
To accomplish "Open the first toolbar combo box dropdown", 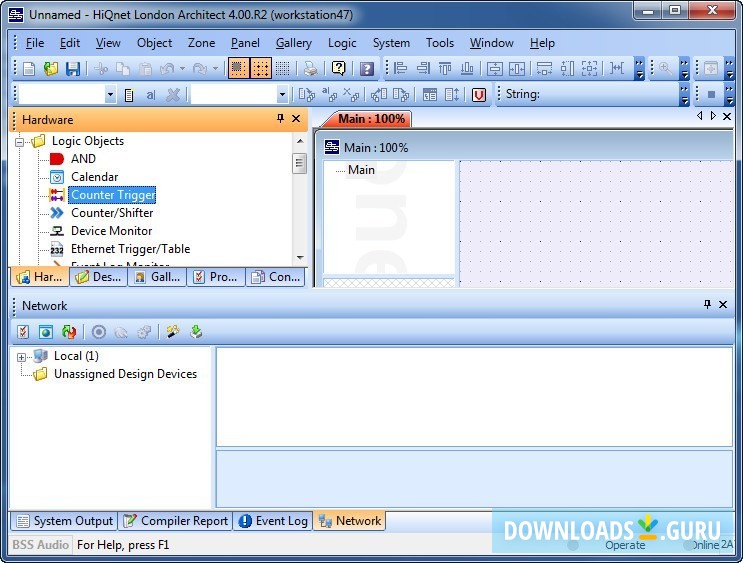I will [x=110, y=95].
